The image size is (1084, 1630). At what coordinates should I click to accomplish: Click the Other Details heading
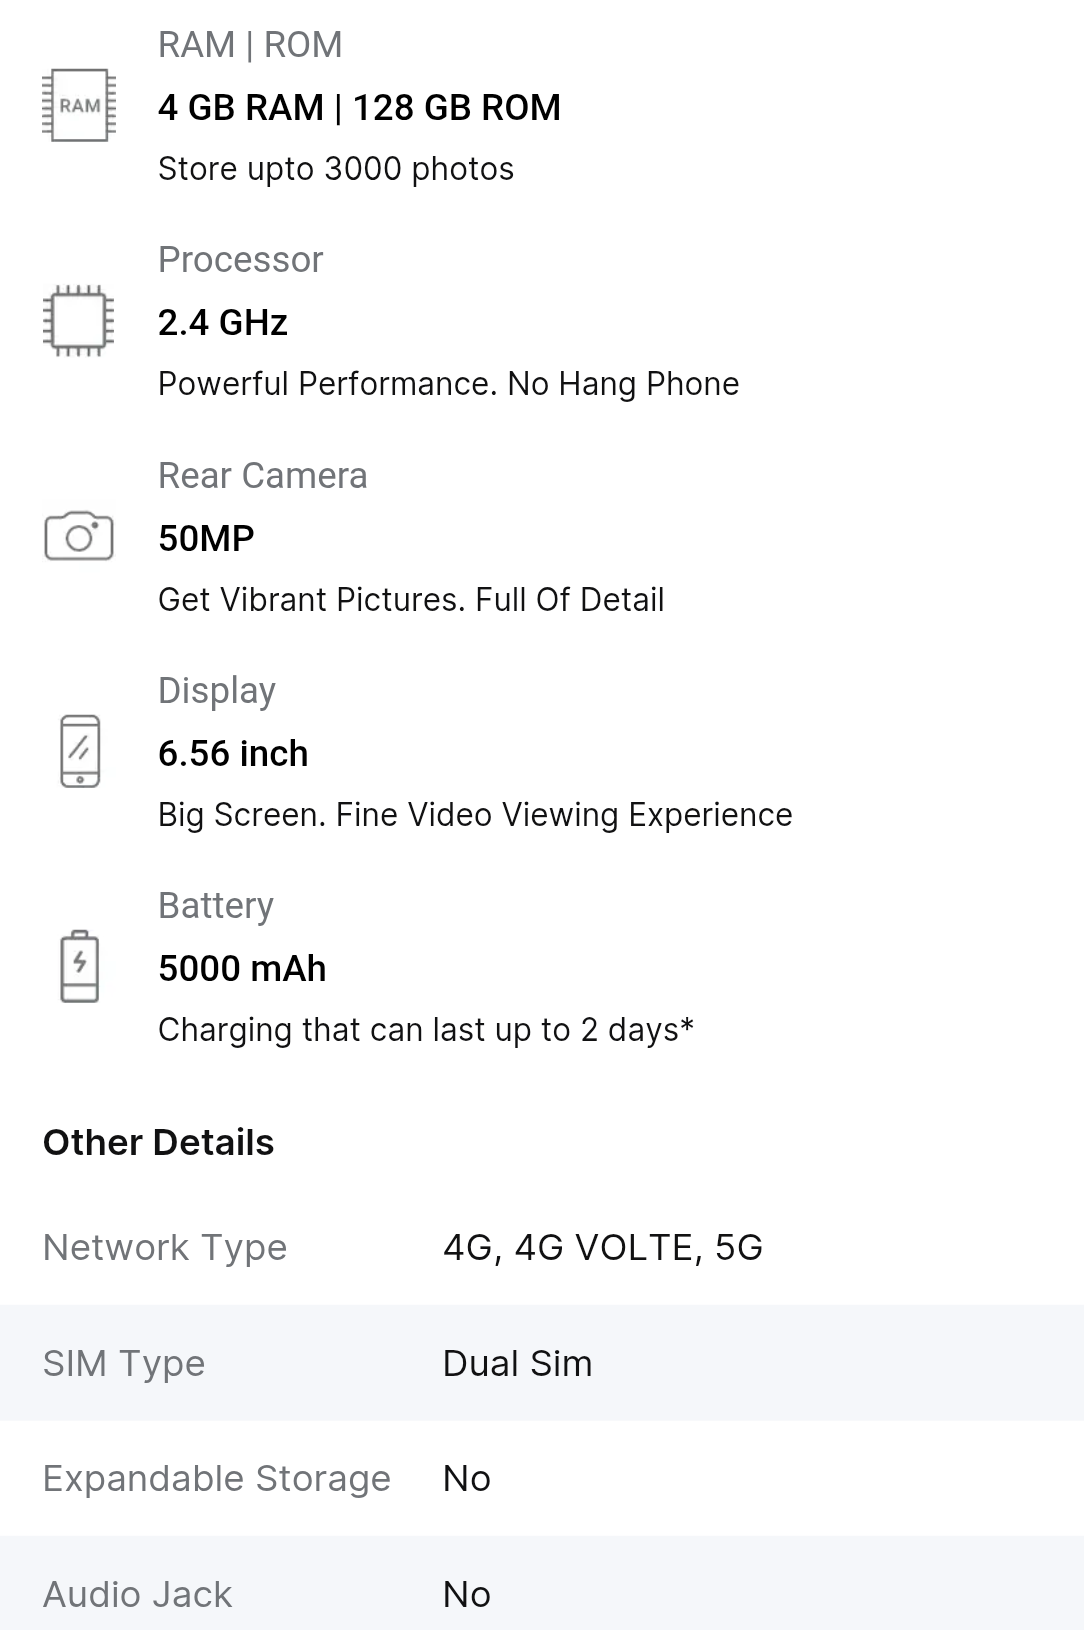click(x=158, y=1142)
